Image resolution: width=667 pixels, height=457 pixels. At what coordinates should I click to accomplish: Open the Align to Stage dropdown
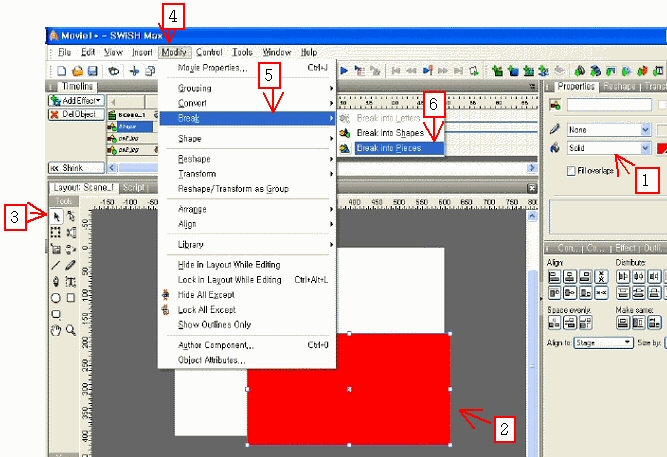click(603, 343)
